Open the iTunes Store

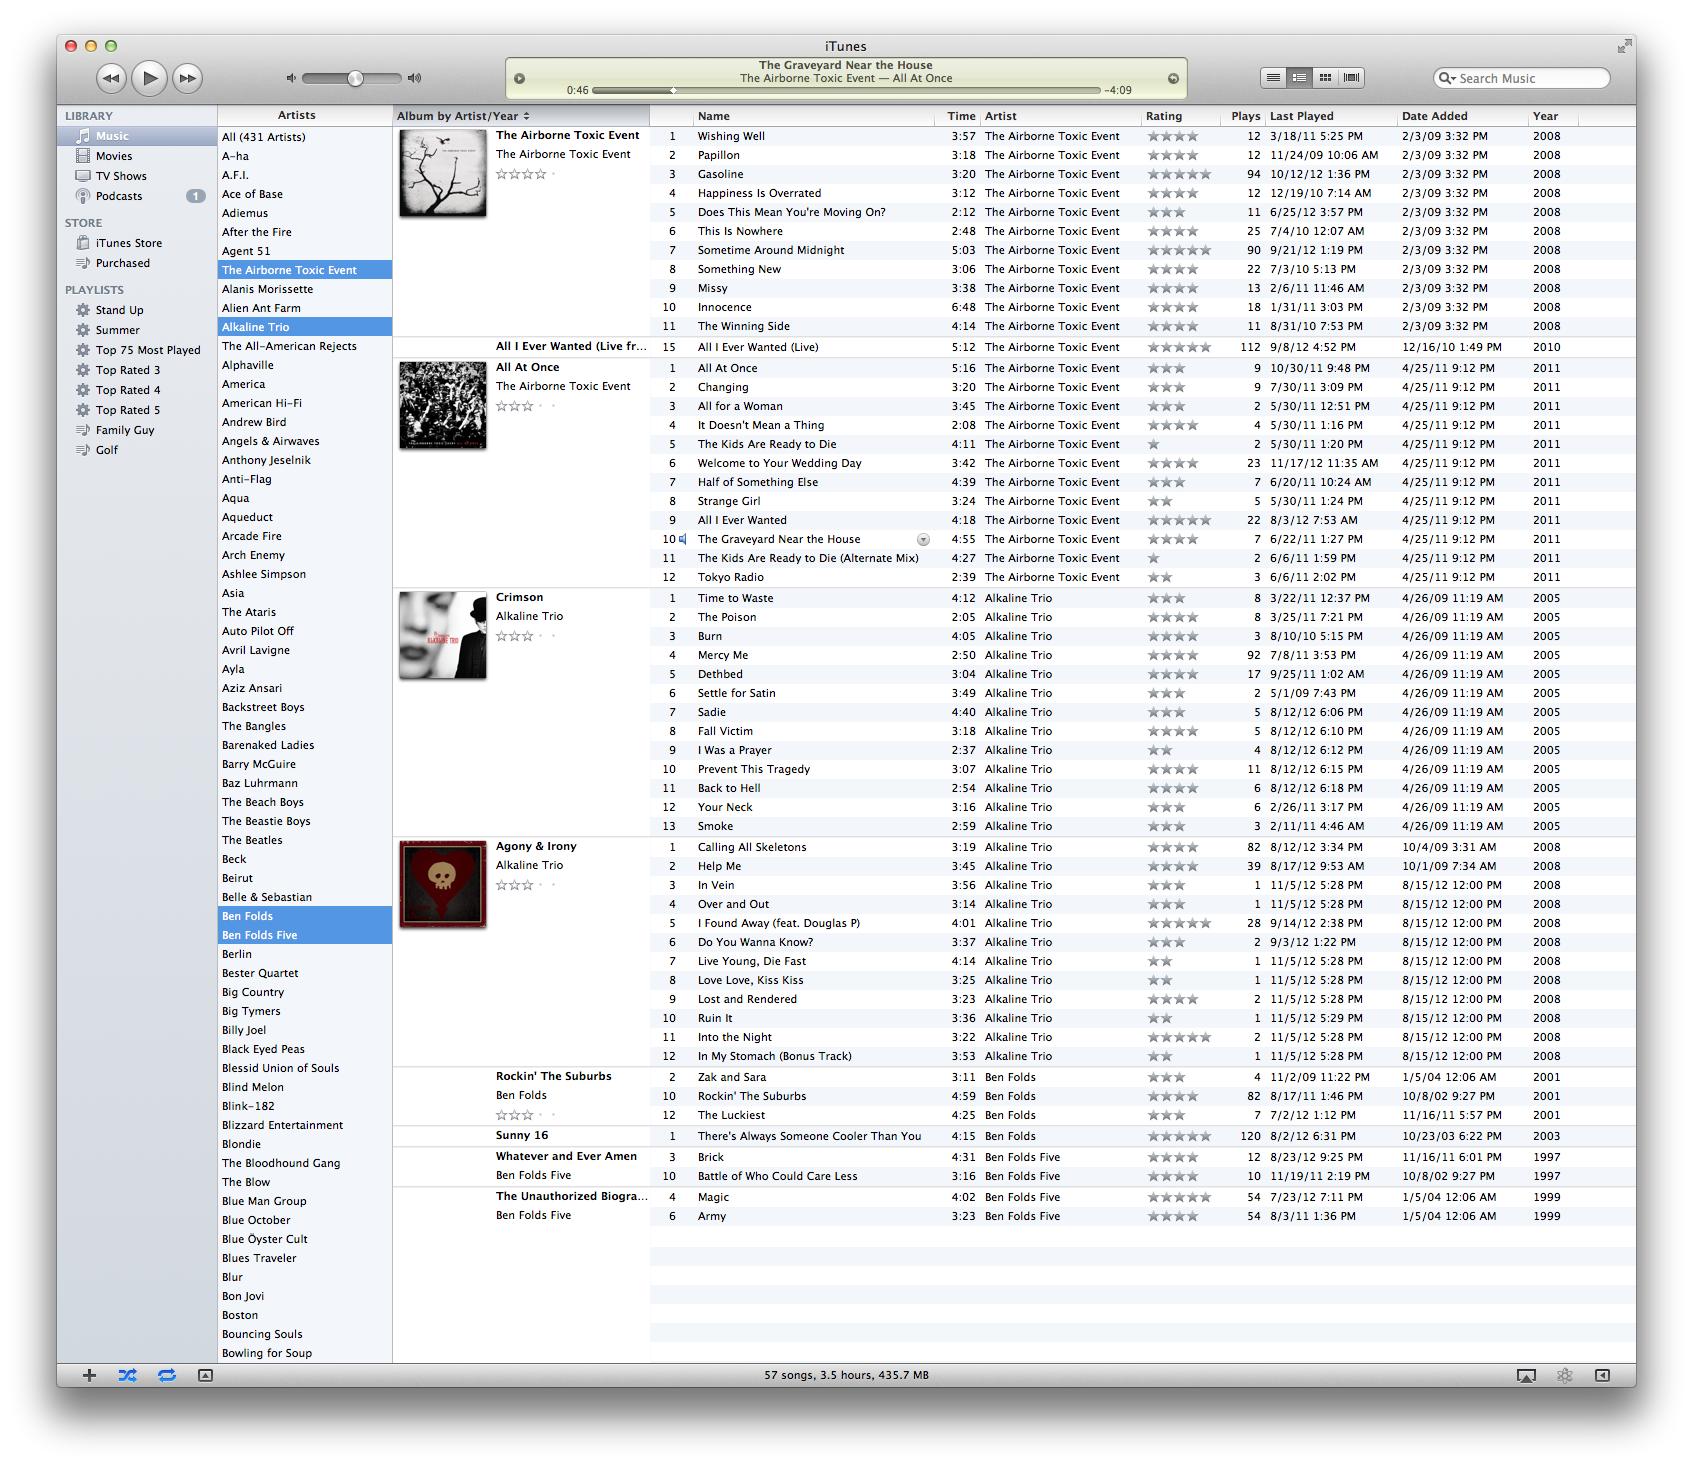[x=137, y=243]
